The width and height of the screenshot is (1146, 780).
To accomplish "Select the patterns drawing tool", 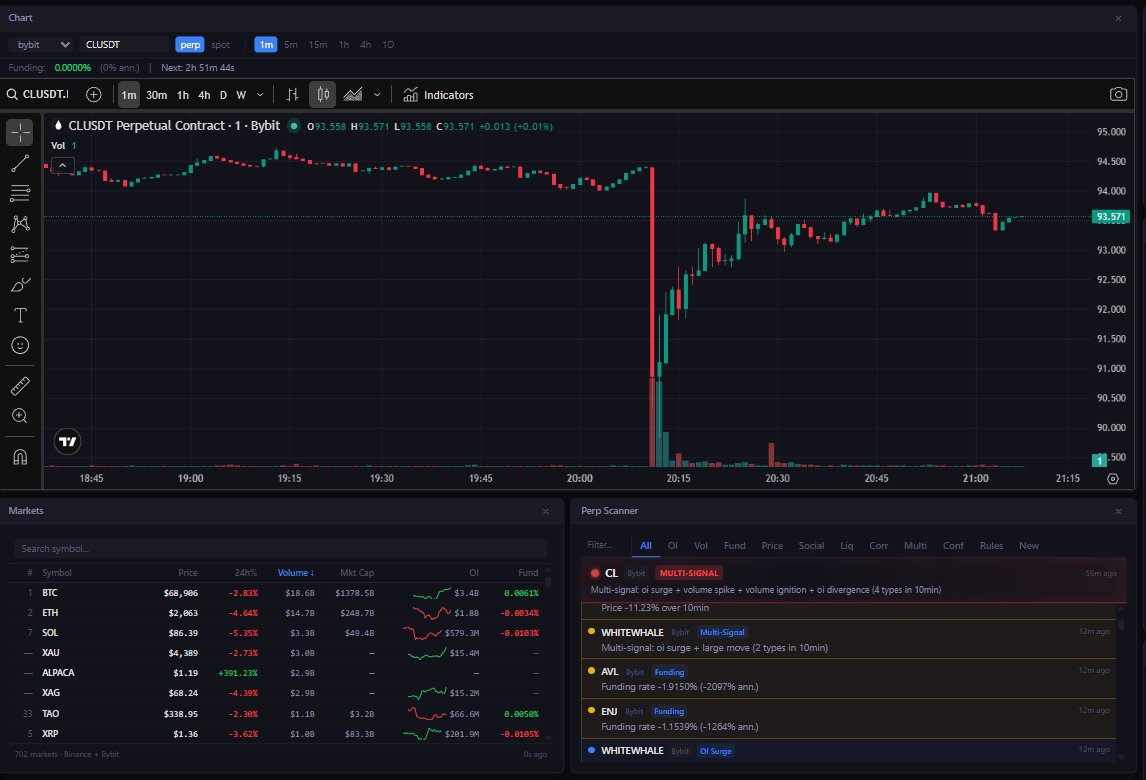I will click(20, 224).
